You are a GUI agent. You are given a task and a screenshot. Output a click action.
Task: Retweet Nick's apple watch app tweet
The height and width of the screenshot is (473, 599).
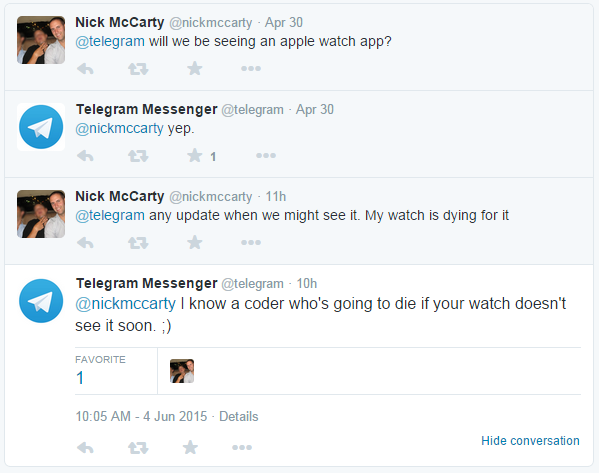[138, 69]
